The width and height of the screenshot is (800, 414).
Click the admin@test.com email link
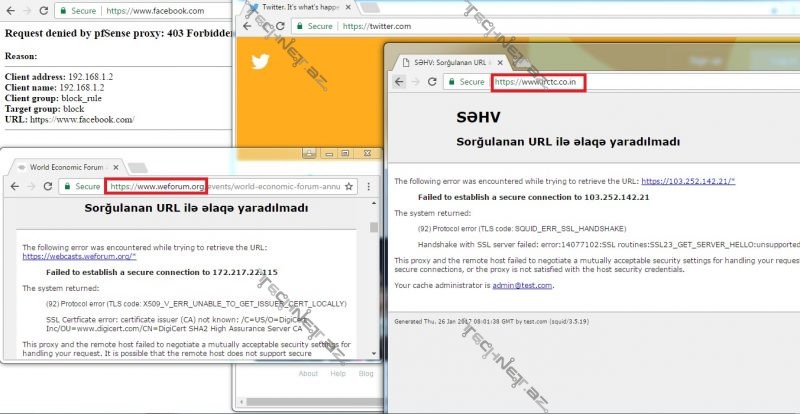pyautogui.click(x=522, y=285)
